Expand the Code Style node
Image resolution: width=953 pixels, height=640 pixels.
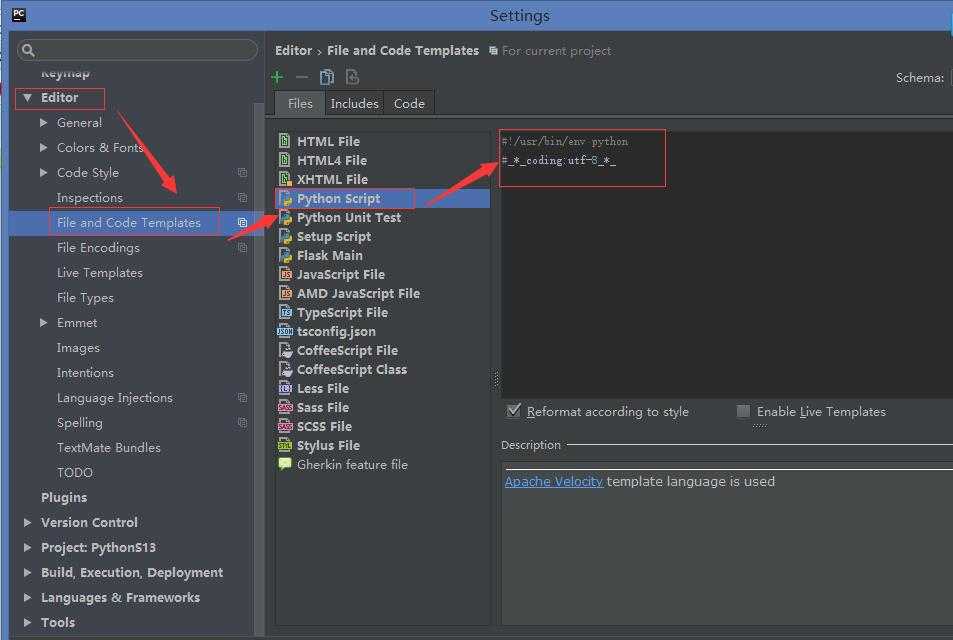click(43, 173)
